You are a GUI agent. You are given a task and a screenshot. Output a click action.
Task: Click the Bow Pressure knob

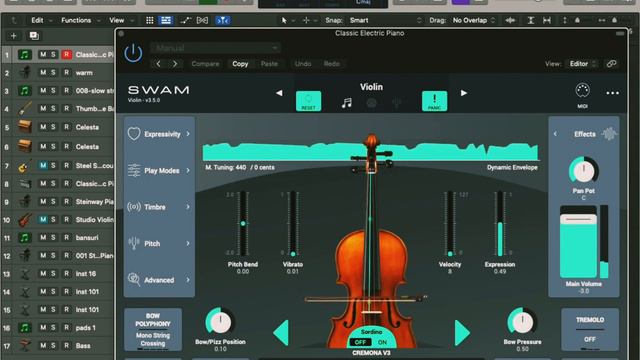(x=522, y=322)
